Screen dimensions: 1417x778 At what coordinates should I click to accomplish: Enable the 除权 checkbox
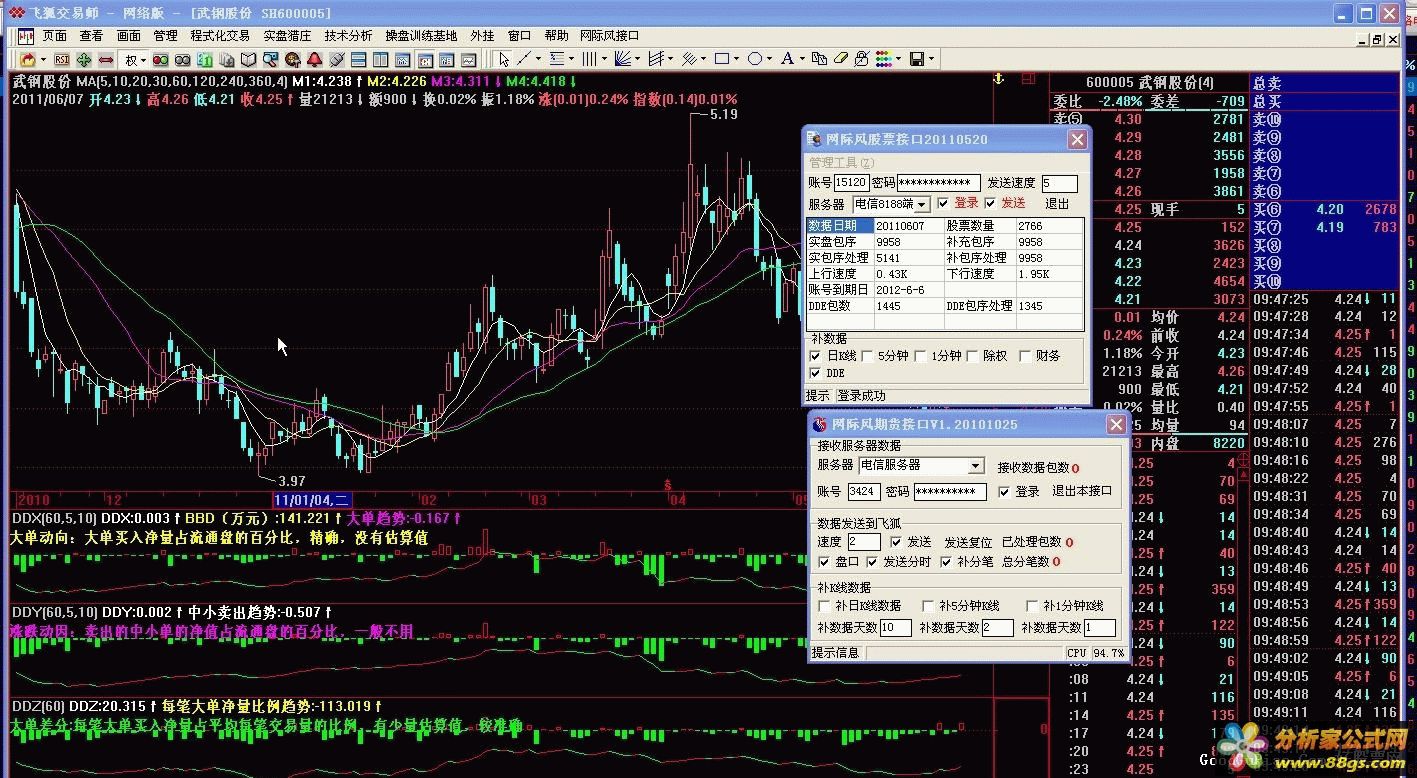pyautogui.click(x=973, y=356)
